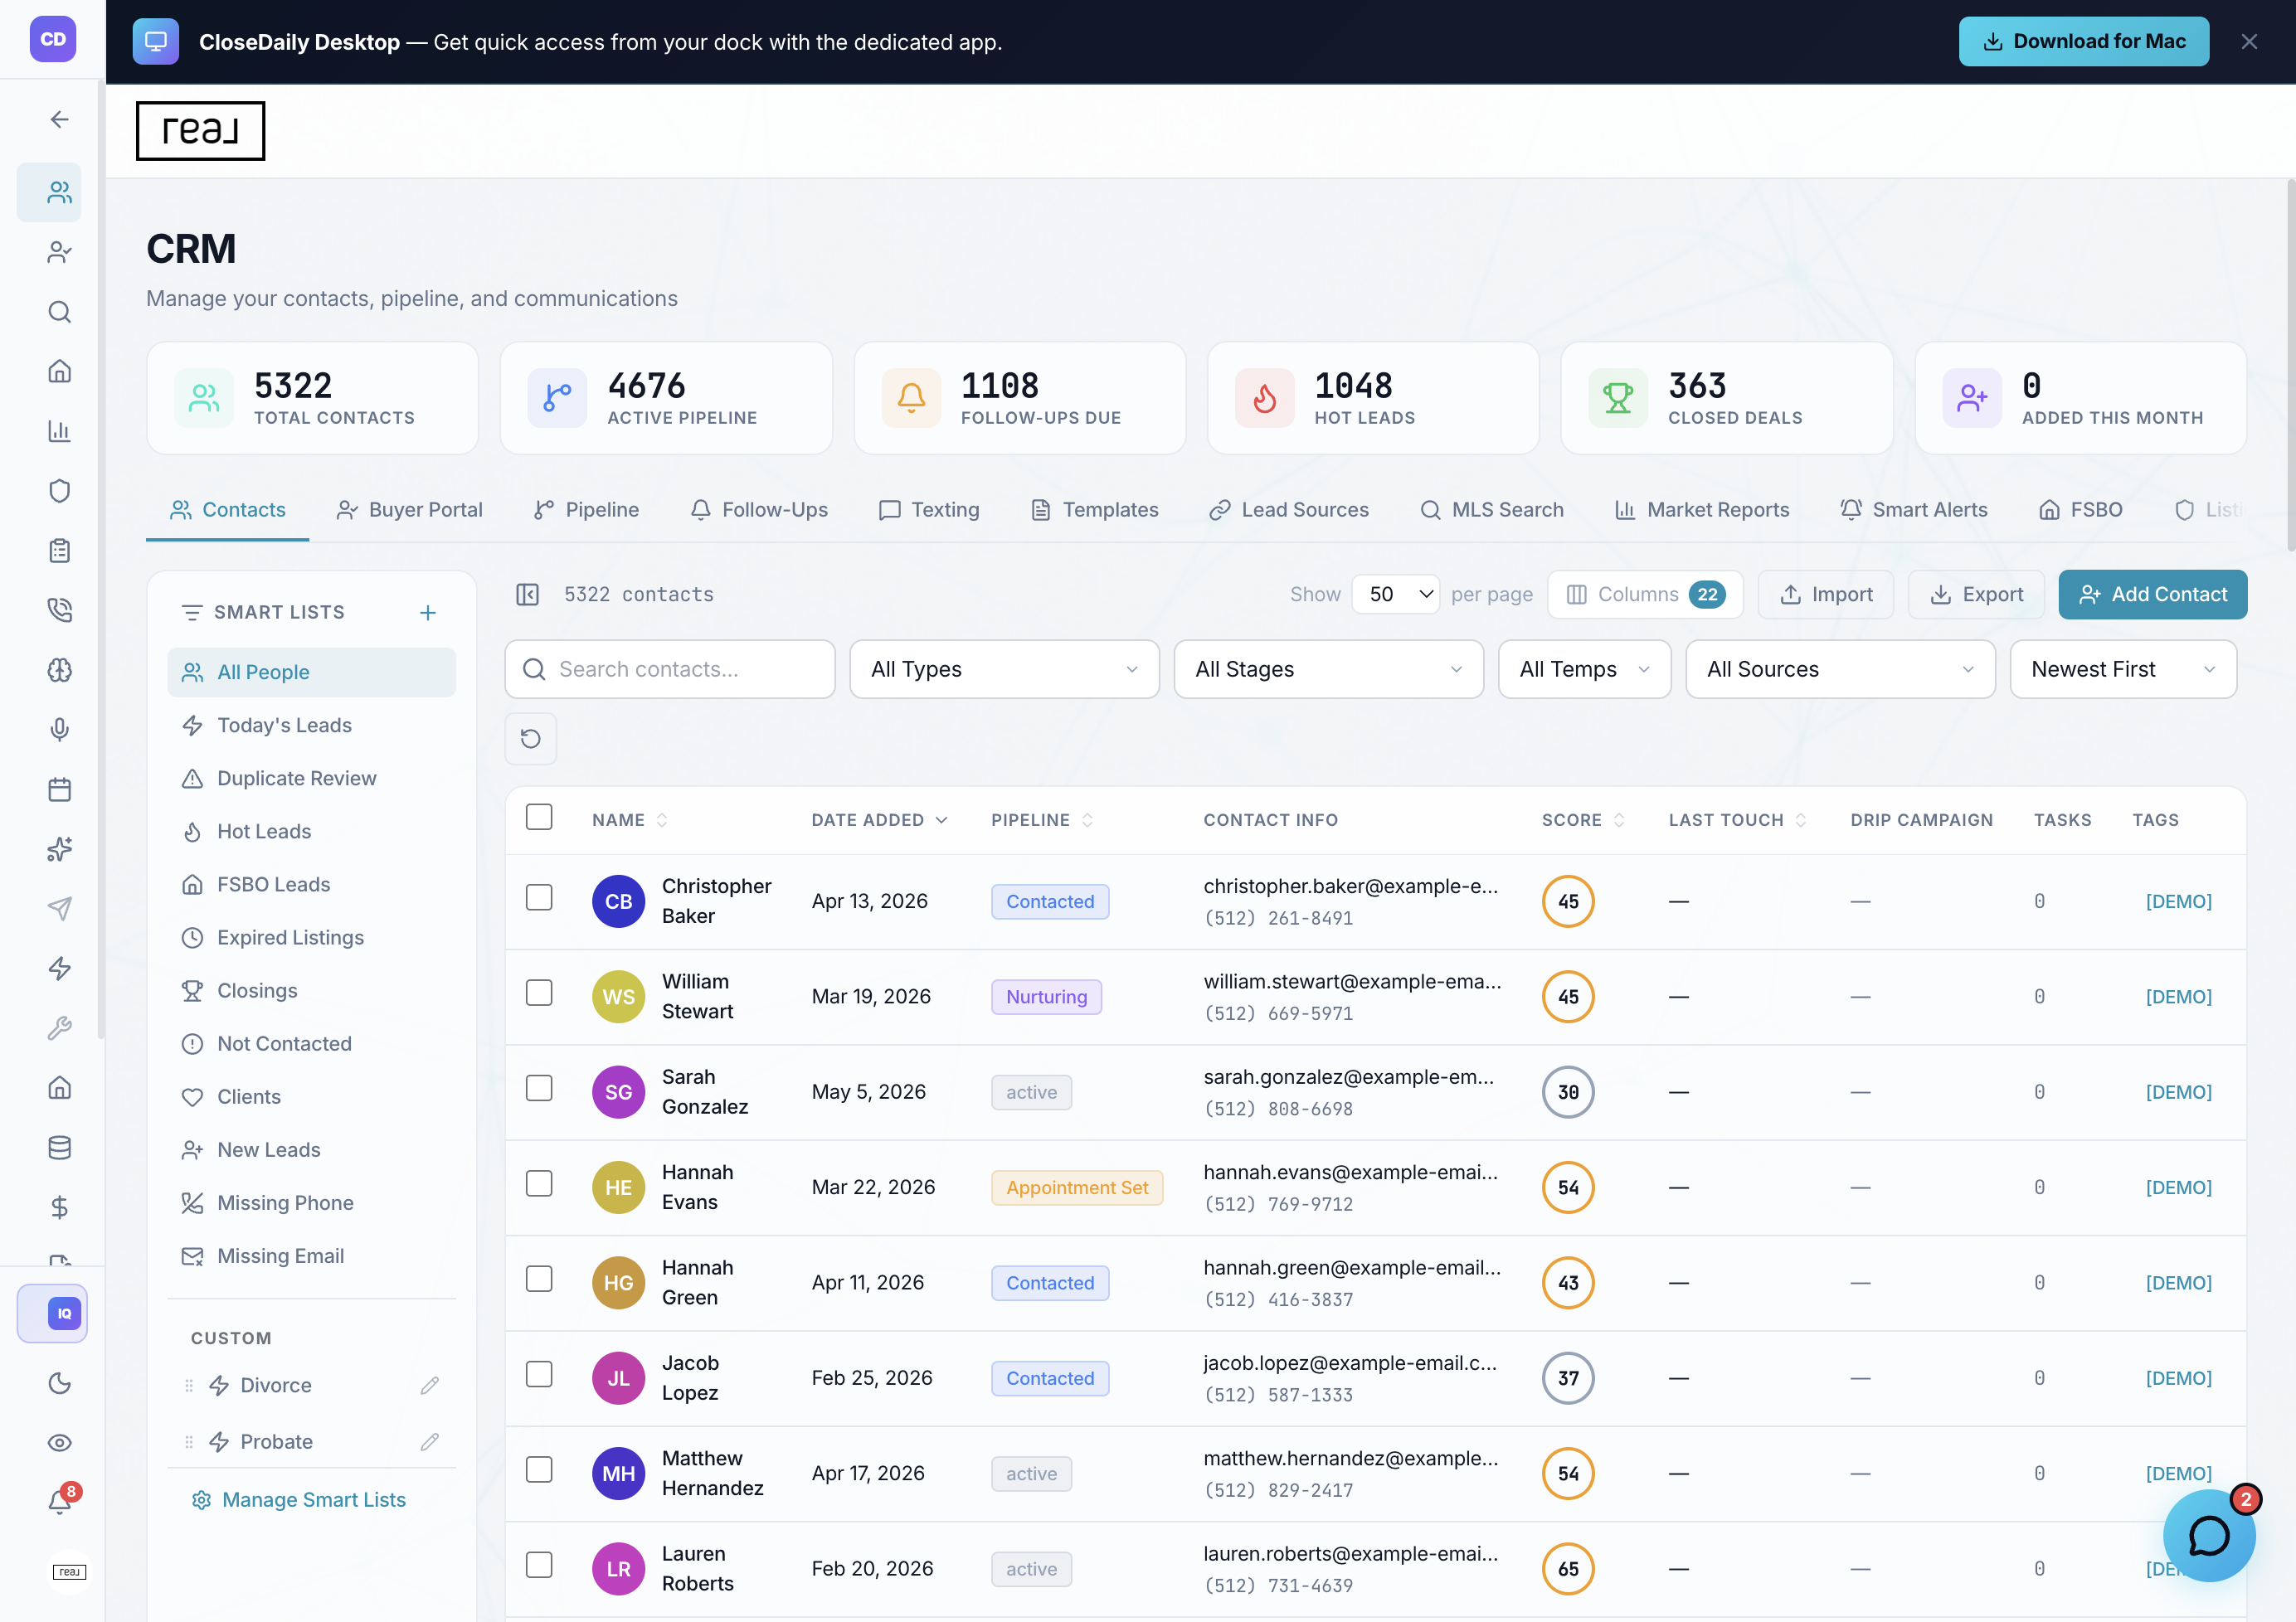The image size is (2296, 1622).
Task: Open the wrench tools sidebar icon
Action: tap(59, 1028)
